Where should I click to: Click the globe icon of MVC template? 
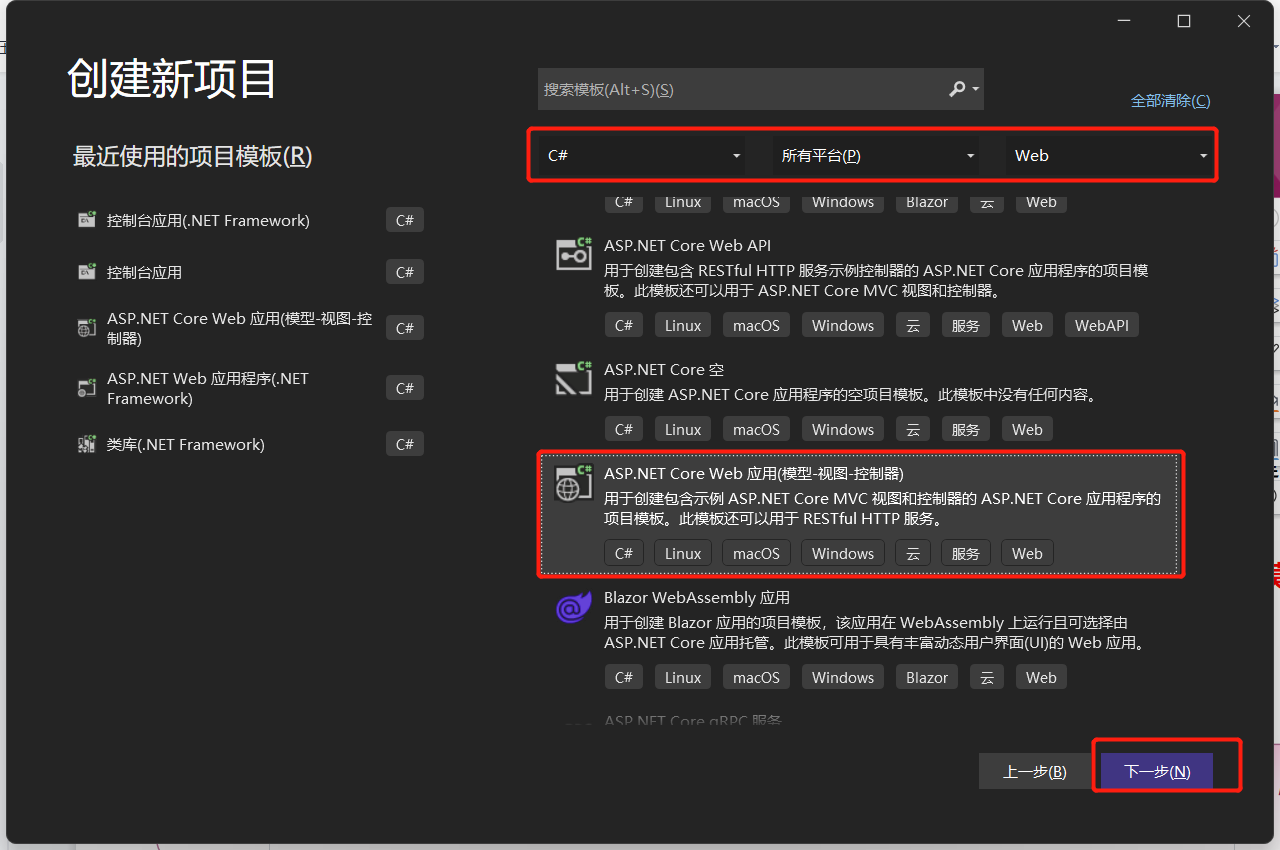pyautogui.click(x=574, y=484)
